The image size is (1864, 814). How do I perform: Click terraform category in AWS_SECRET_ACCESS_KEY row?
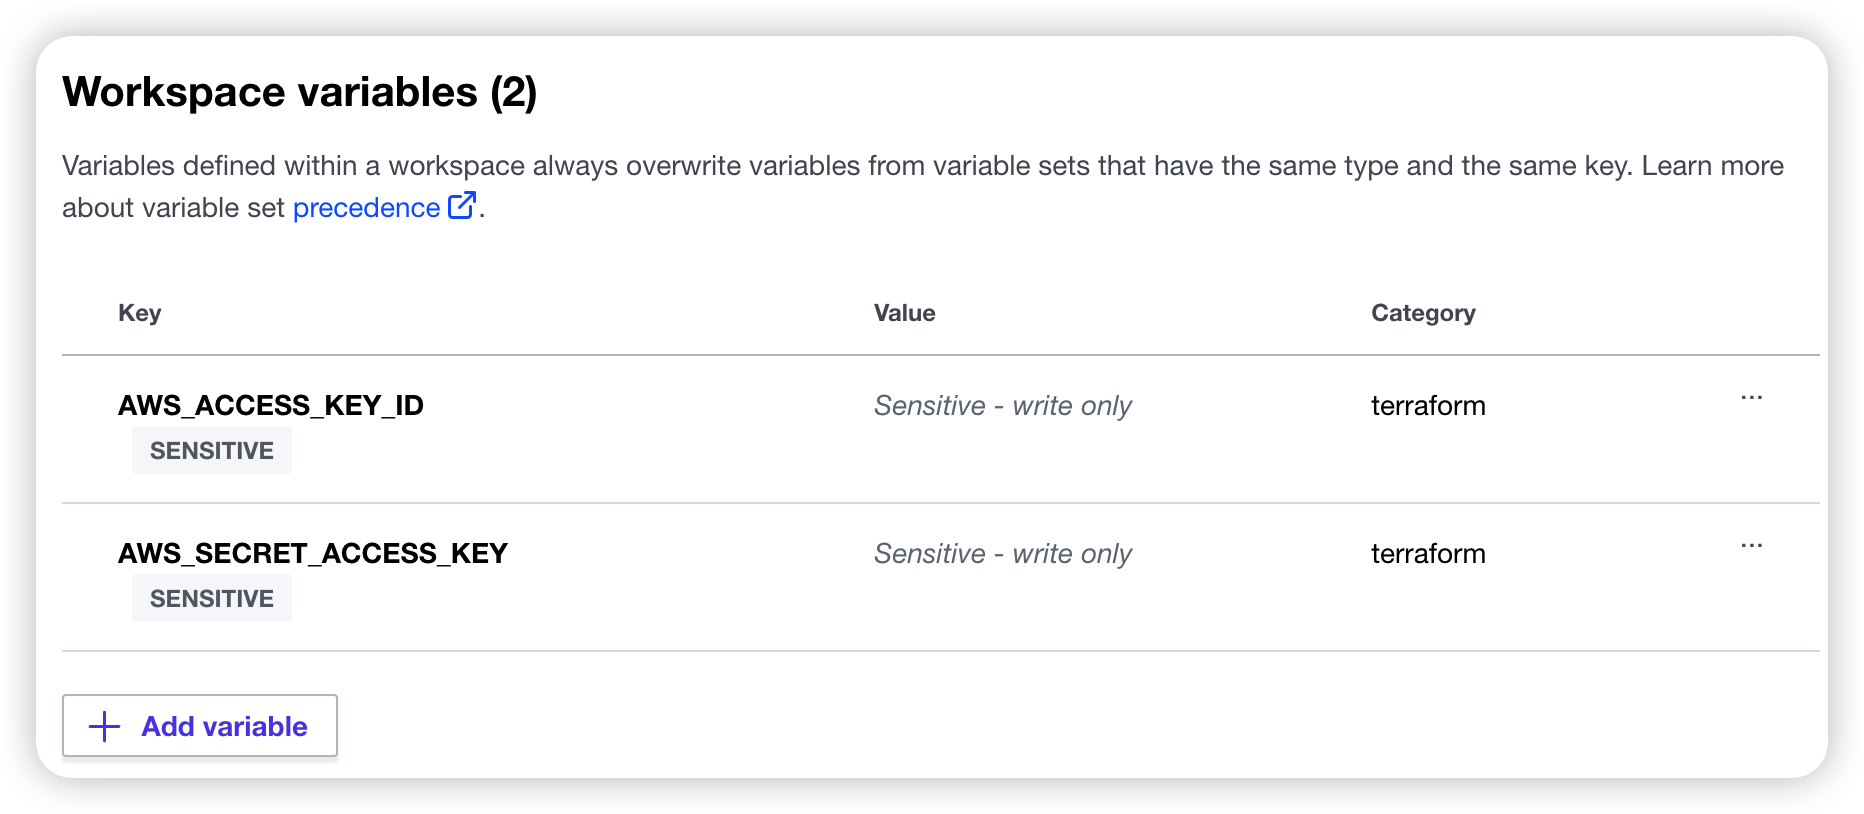point(1428,553)
